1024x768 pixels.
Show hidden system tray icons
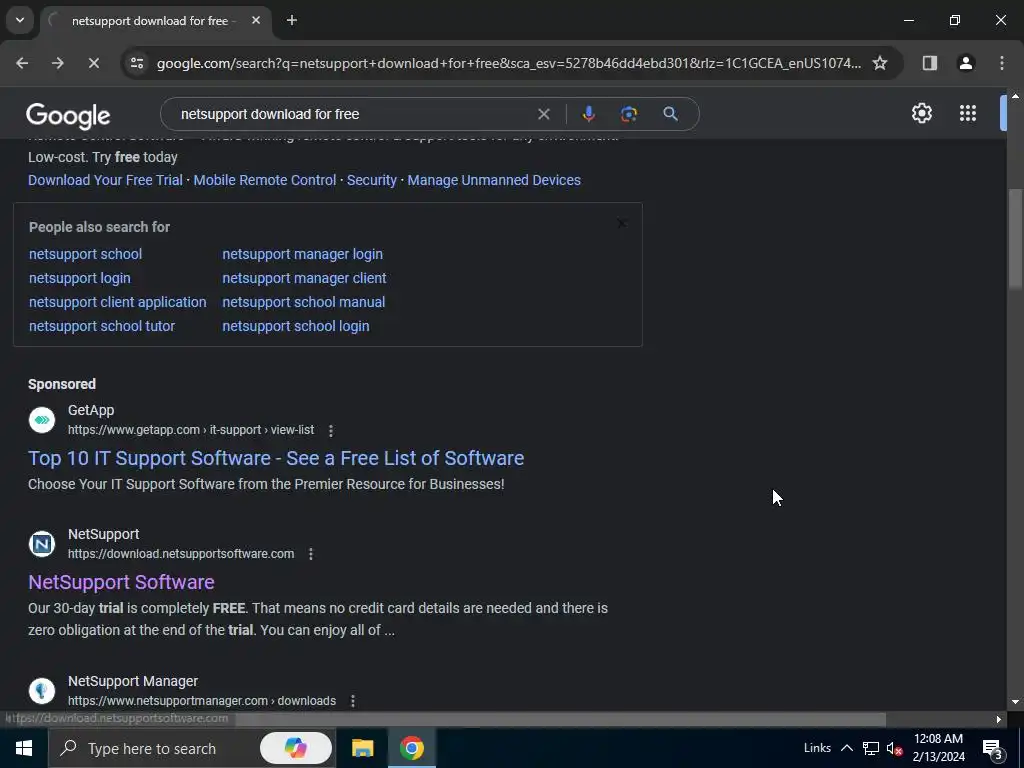(x=846, y=748)
